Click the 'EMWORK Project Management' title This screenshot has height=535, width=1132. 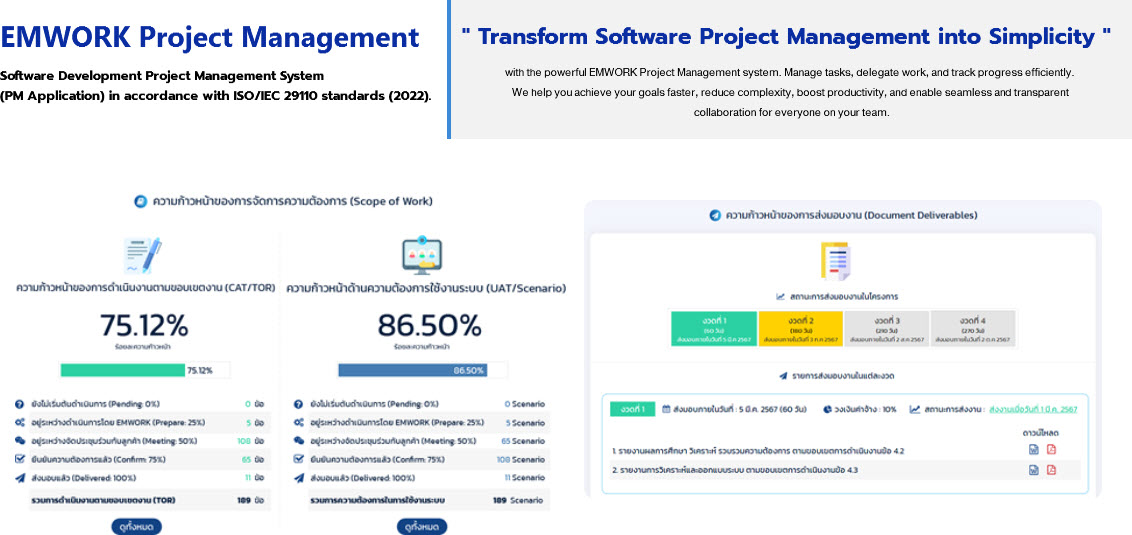209,37
